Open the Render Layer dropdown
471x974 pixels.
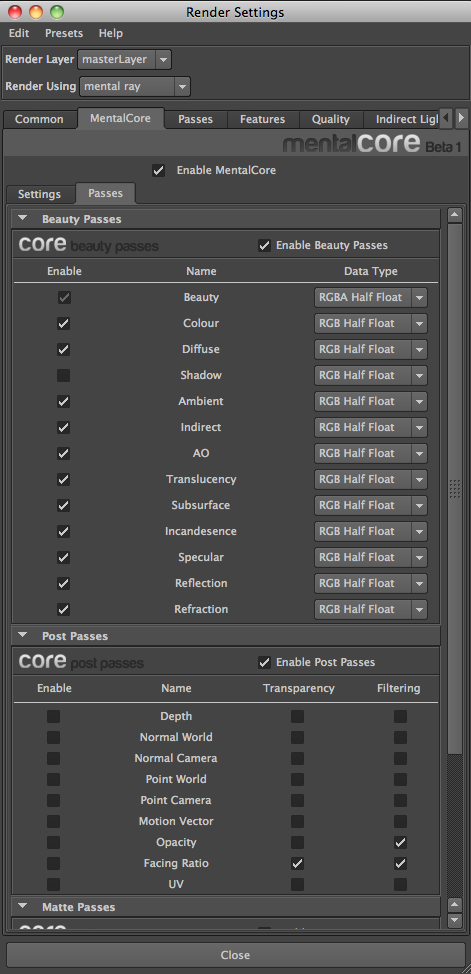tap(124, 60)
